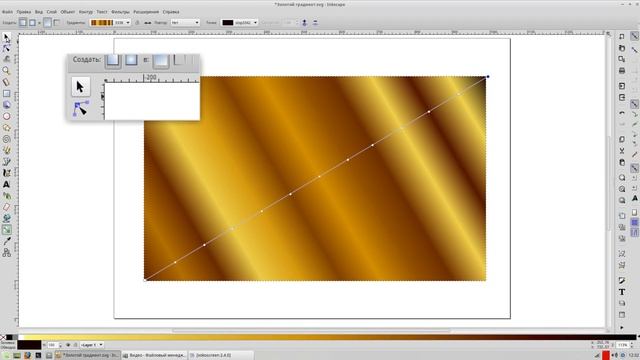Select the Pencil freehand tool
The image size is (640, 360).
pyautogui.click(x=7, y=151)
